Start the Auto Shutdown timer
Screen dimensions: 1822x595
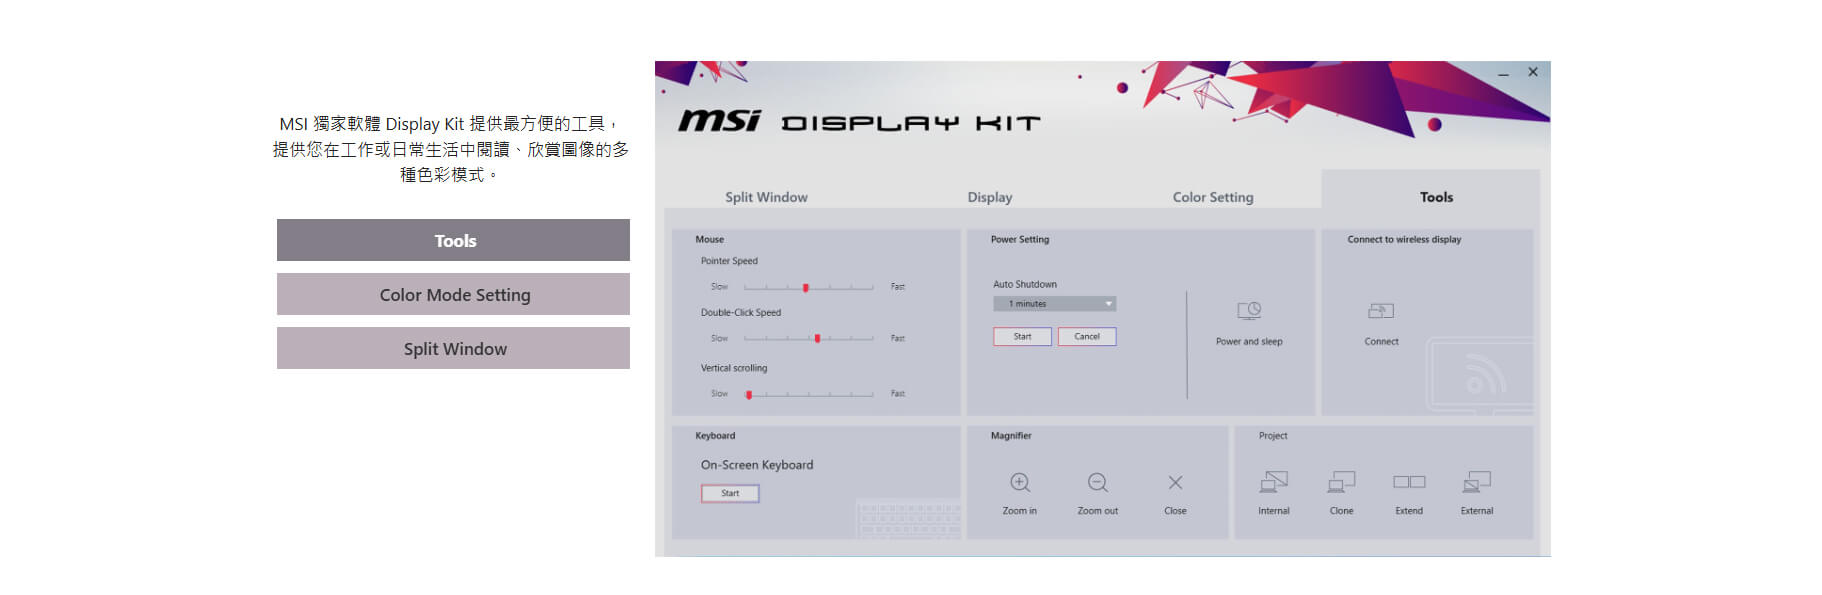pos(1022,337)
